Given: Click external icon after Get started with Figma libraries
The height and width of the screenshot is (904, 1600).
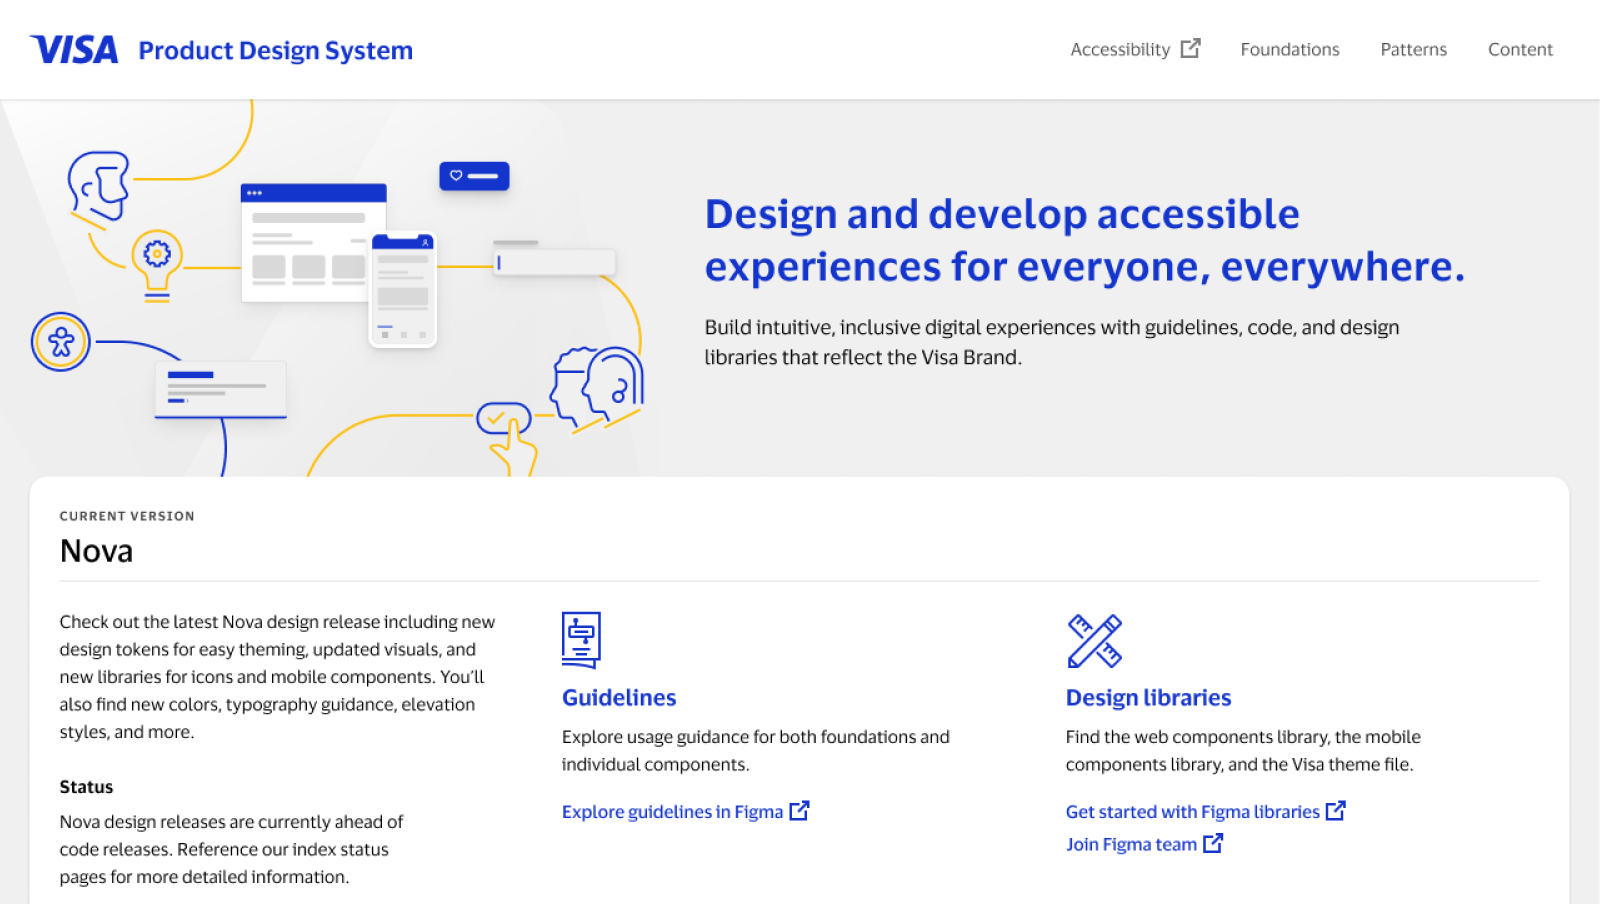Looking at the screenshot, I should pyautogui.click(x=1335, y=810).
